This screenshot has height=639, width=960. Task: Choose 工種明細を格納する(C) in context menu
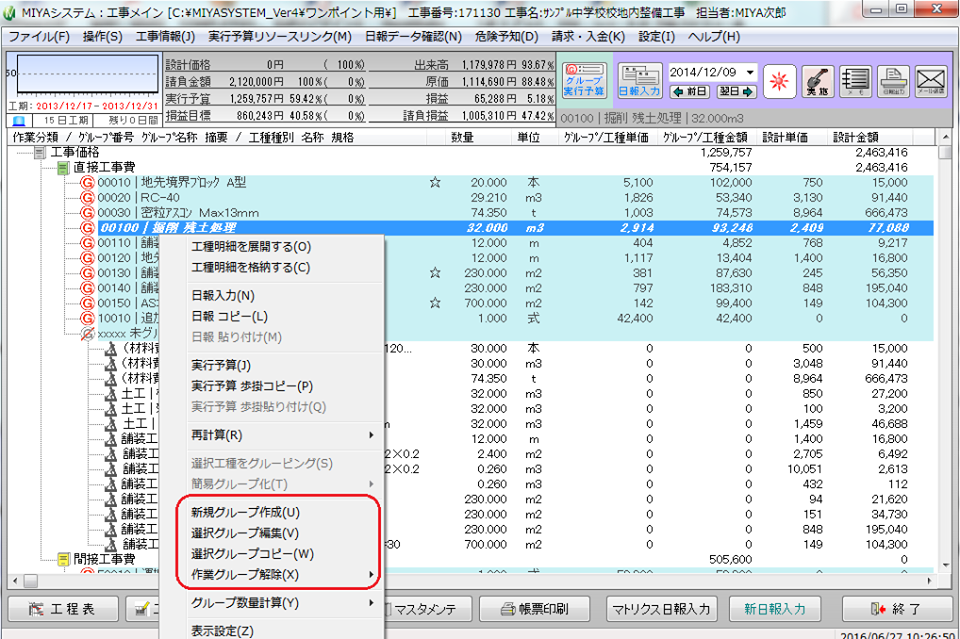pos(271,267)
